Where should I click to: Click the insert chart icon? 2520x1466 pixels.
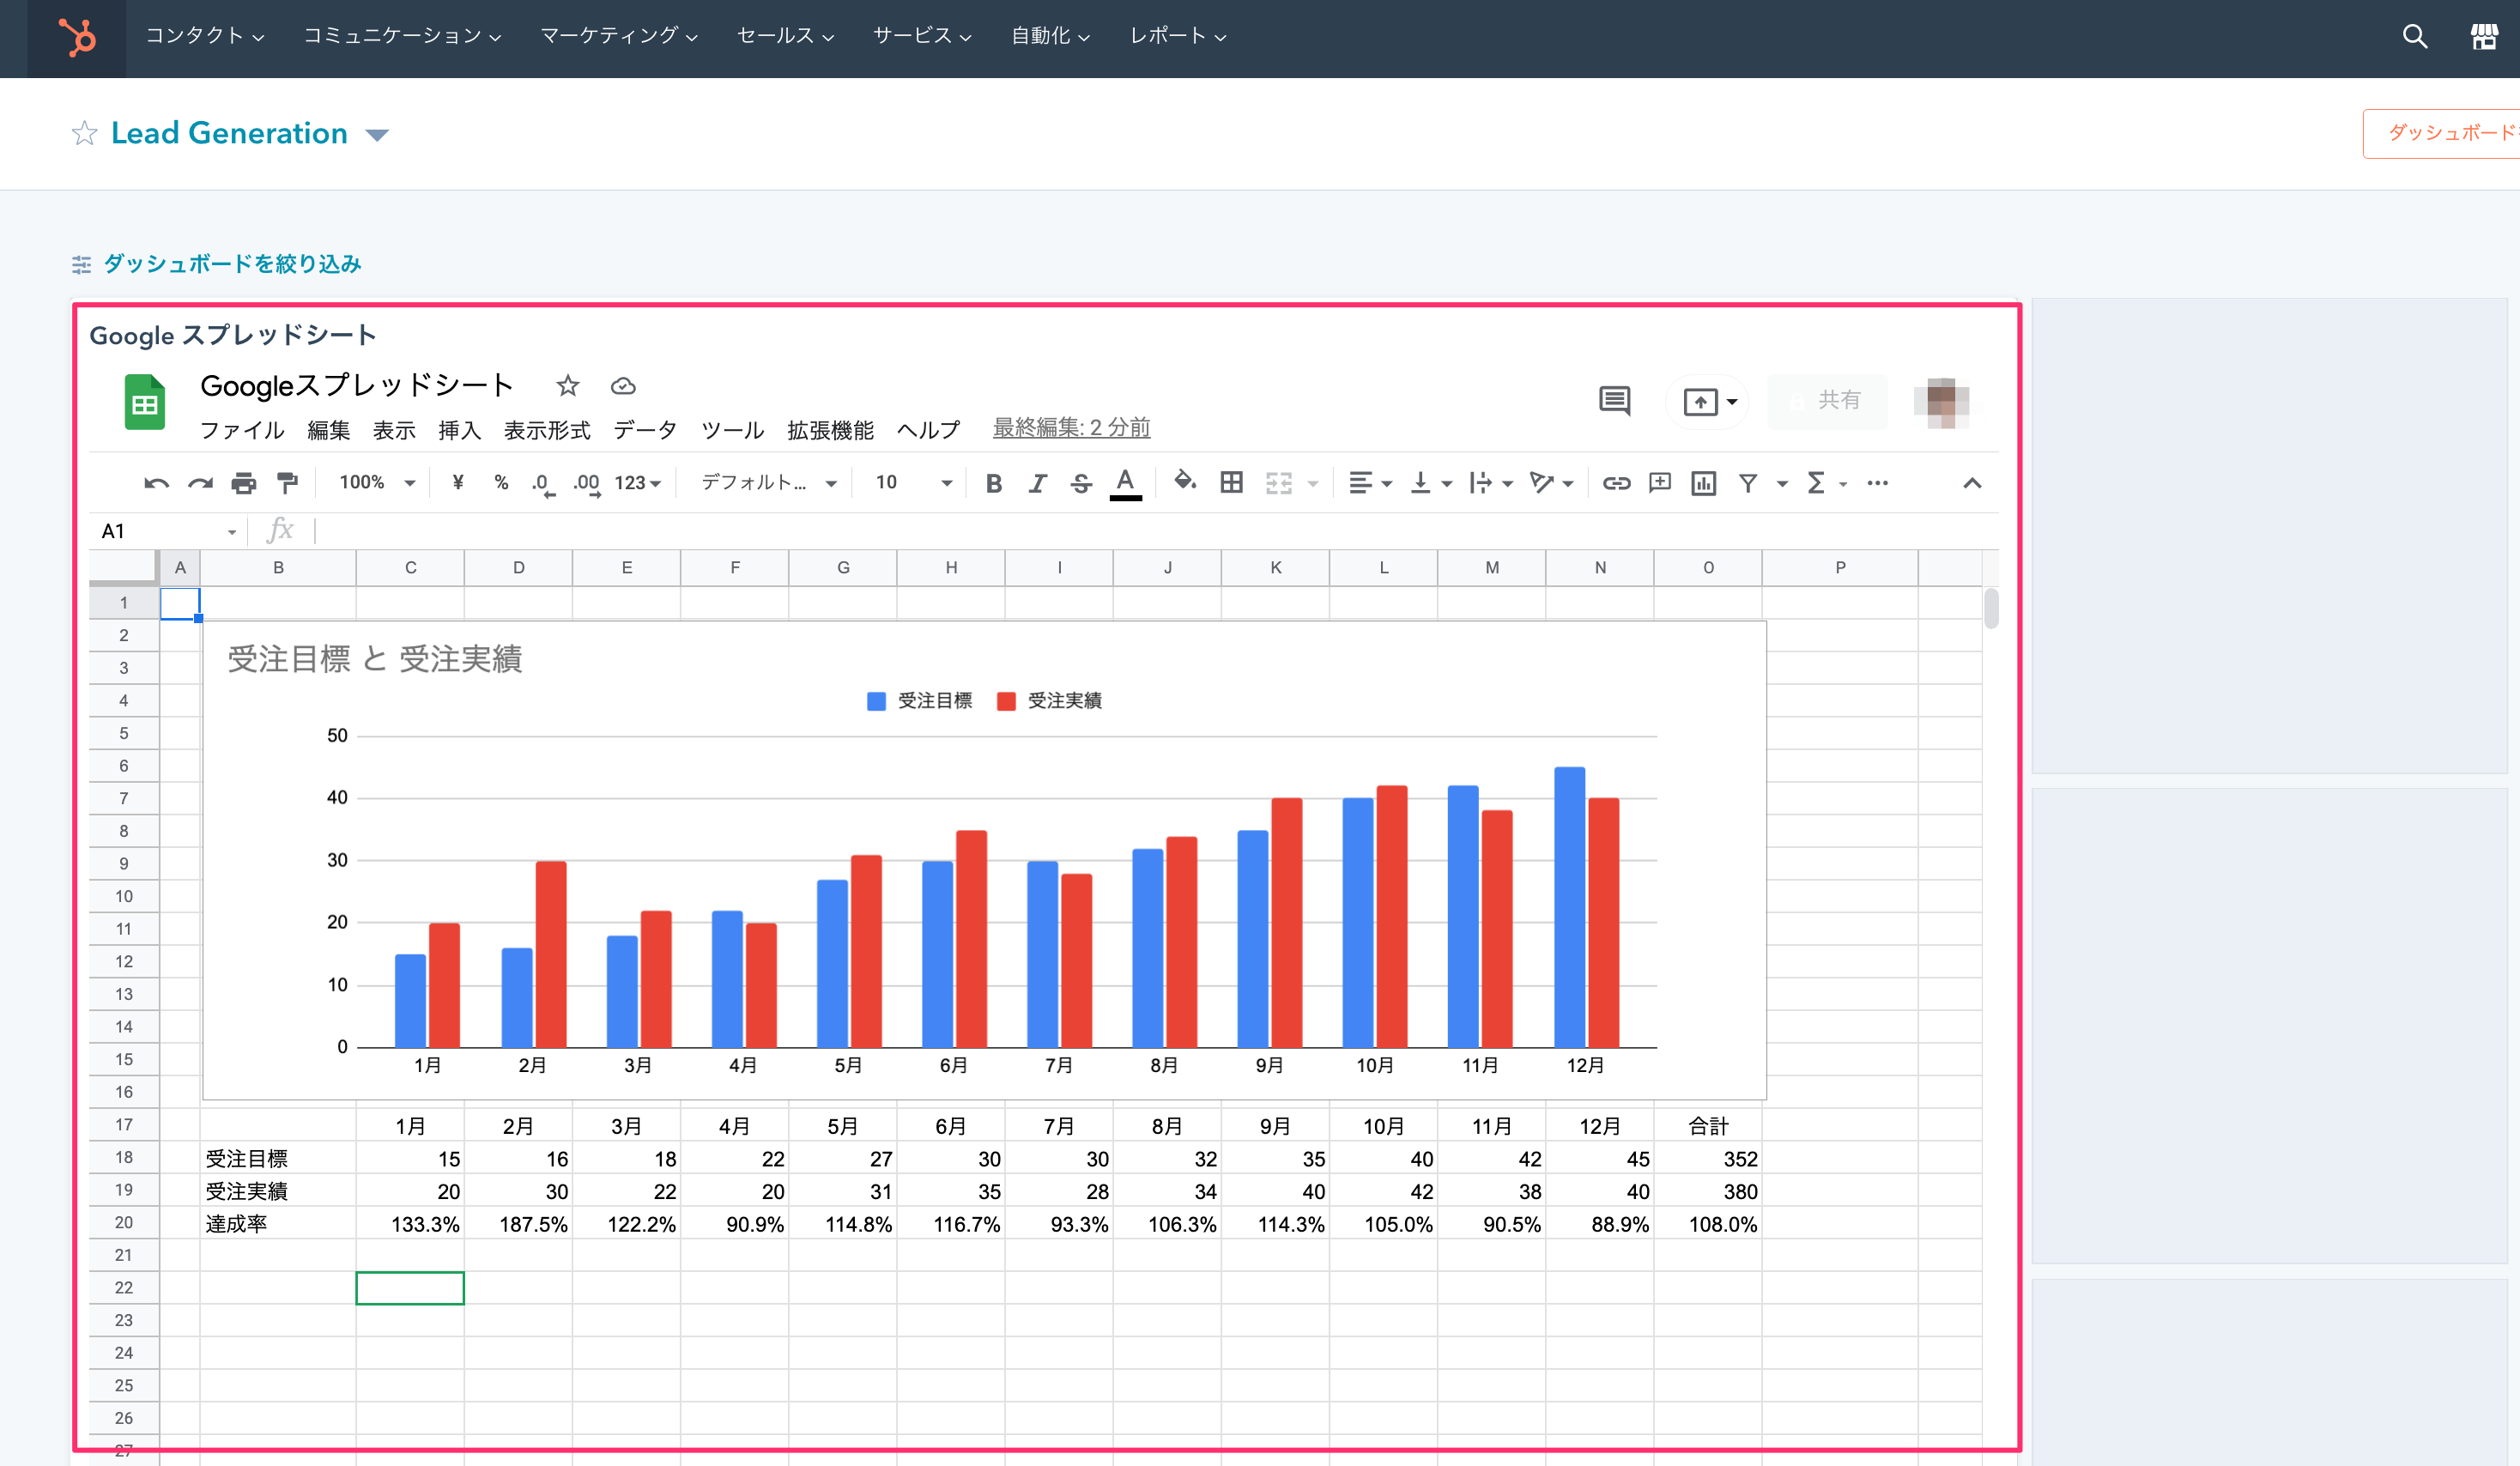[x=1704, y=483]
